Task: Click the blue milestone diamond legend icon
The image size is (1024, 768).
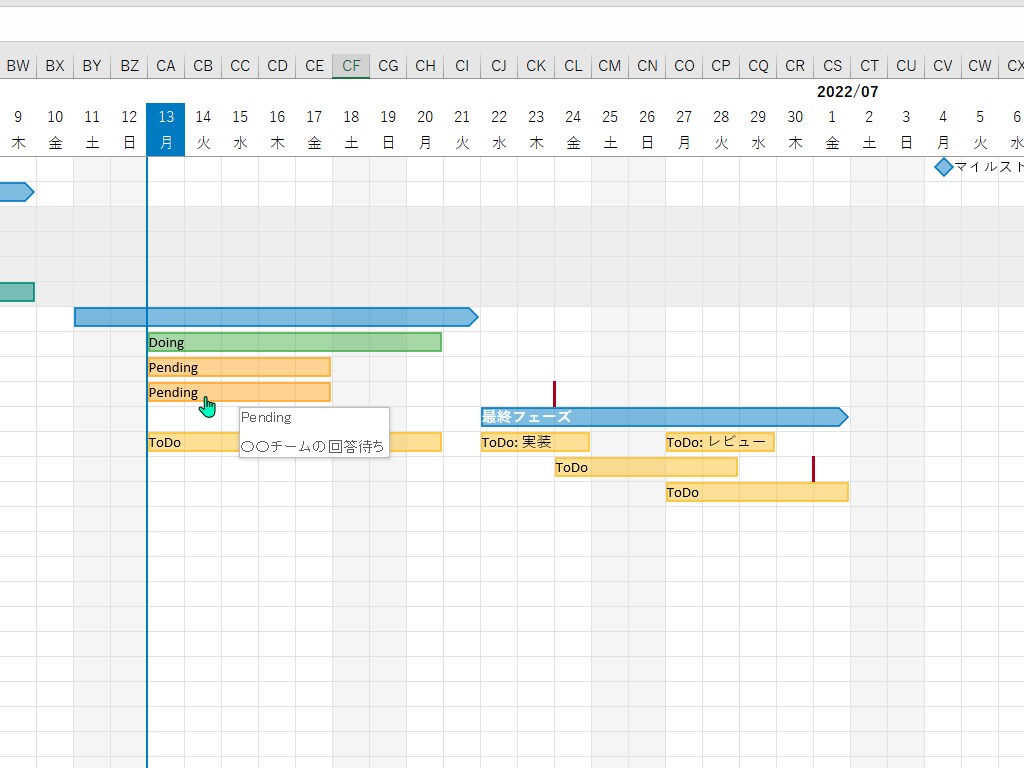Action: pyautogui.click(x=943, y=167)
